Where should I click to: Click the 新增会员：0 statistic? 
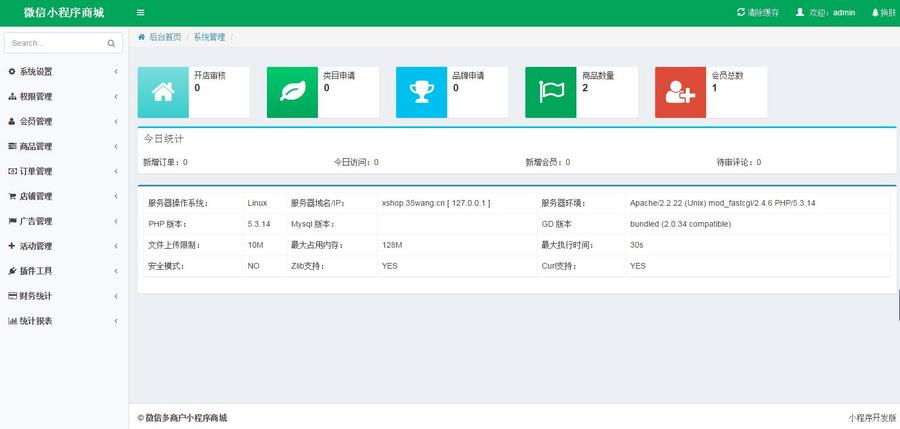[x=548, y=163]
